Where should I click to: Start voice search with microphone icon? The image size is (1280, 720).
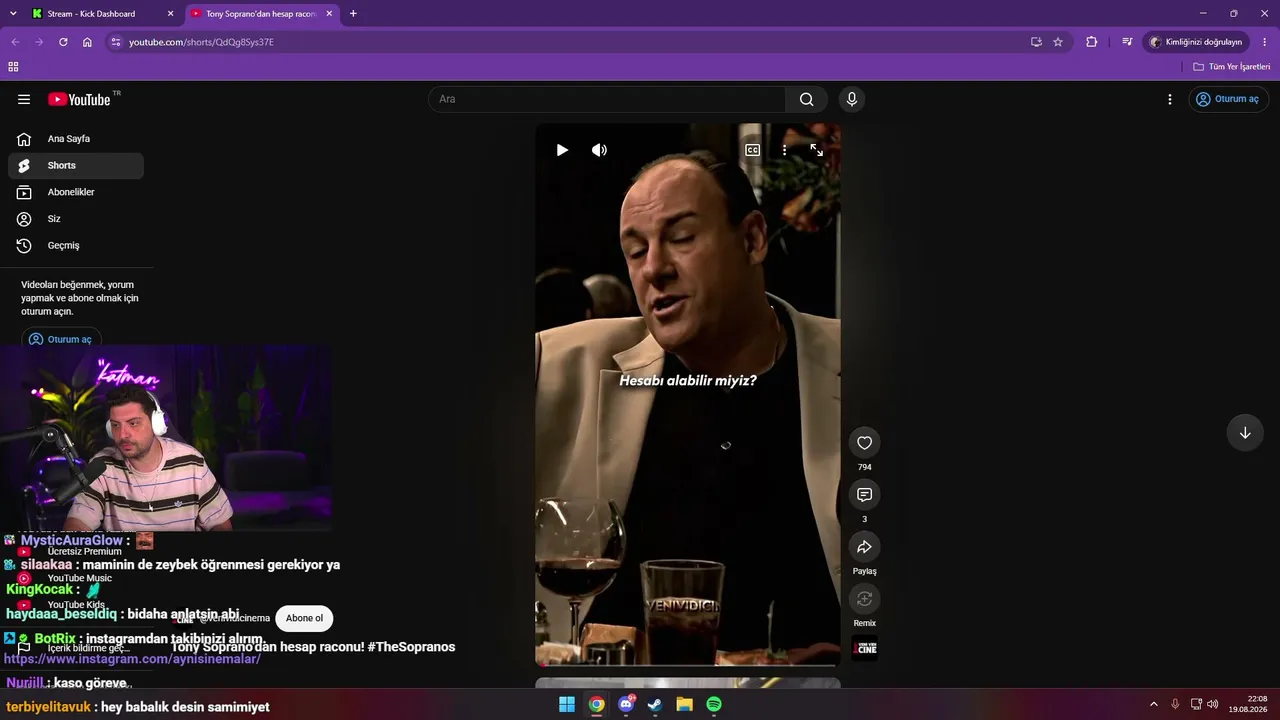coord(852,99)
